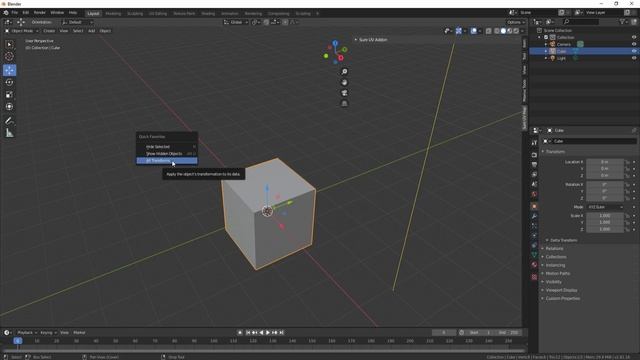Open the Tool properties tab icon
Screen dimensions: 640x360
[x=534, y=143]
